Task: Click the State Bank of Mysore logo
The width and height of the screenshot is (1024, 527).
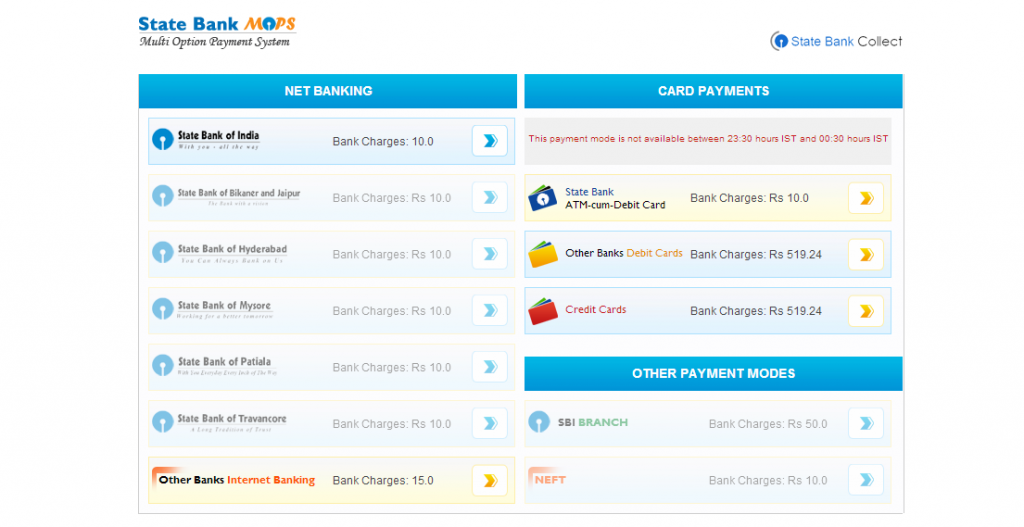Action: [212, 308]
